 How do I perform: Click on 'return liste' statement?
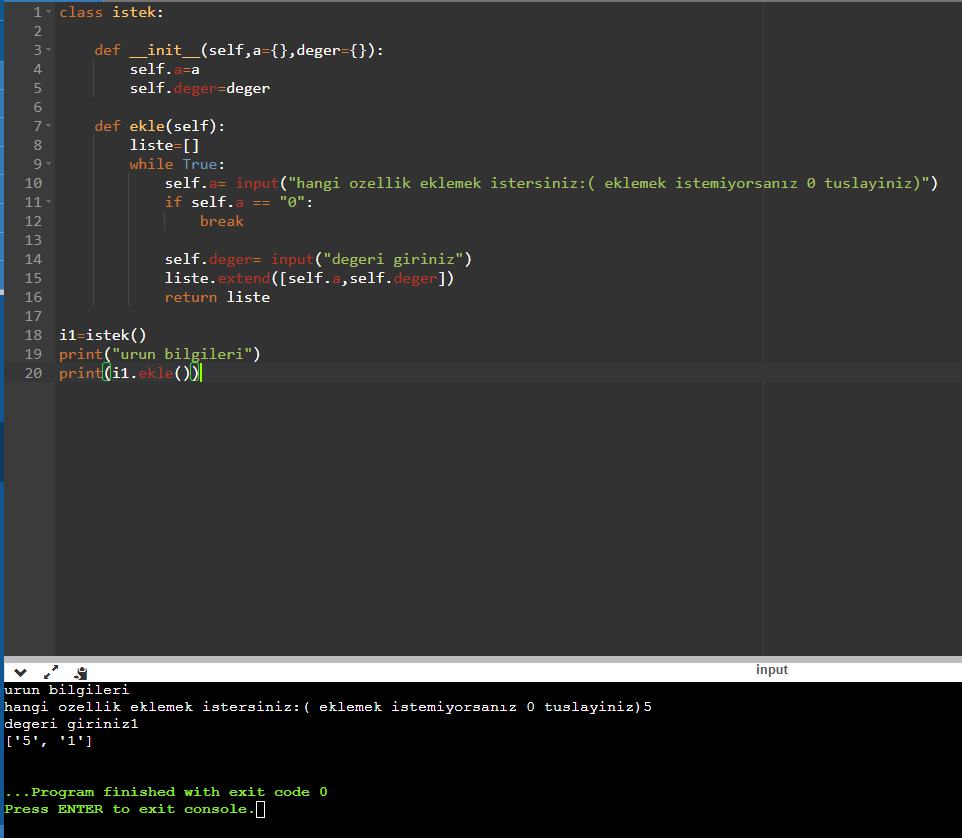pyautogui.click(x=217, y=298)
